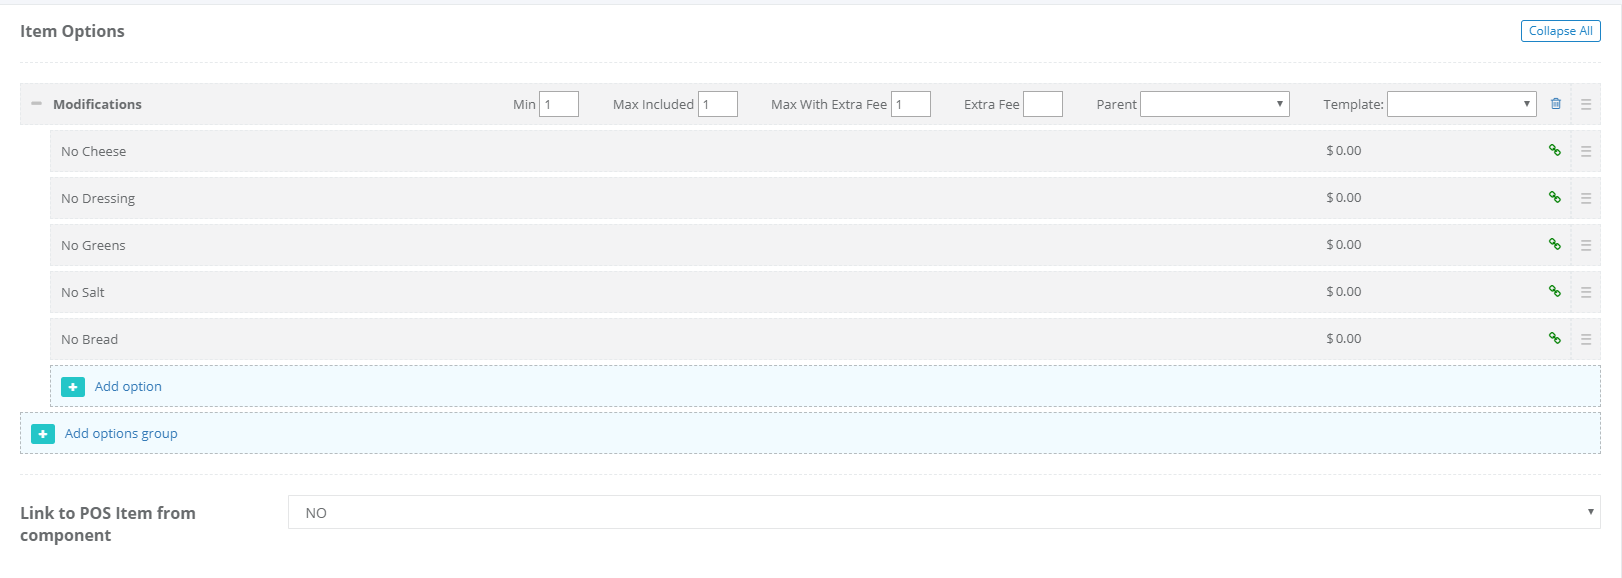Screen dimensions: 1622x578
Task: Click the Add option link
Action: pyautogui.click(x=128, y=387)
